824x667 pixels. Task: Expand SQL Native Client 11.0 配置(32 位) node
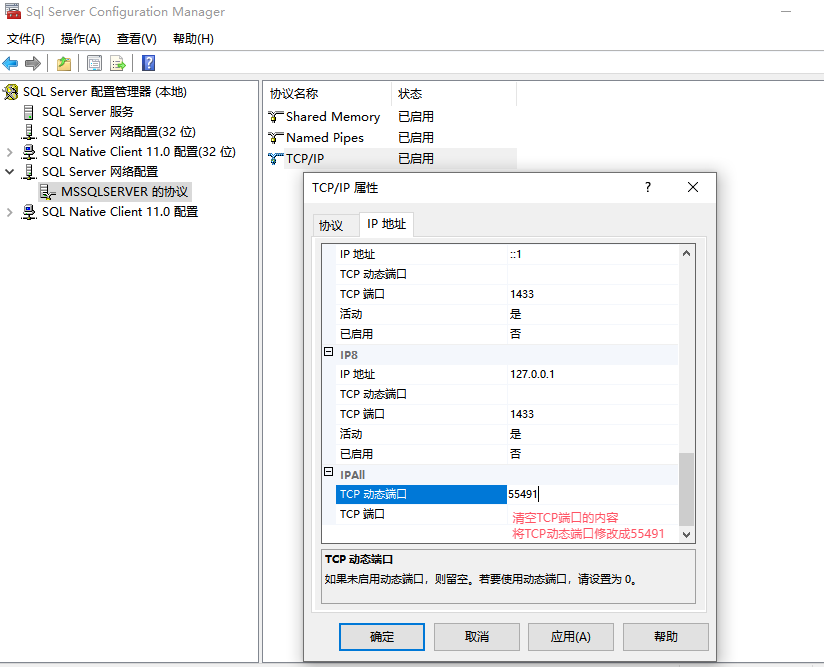coord(10,152)
